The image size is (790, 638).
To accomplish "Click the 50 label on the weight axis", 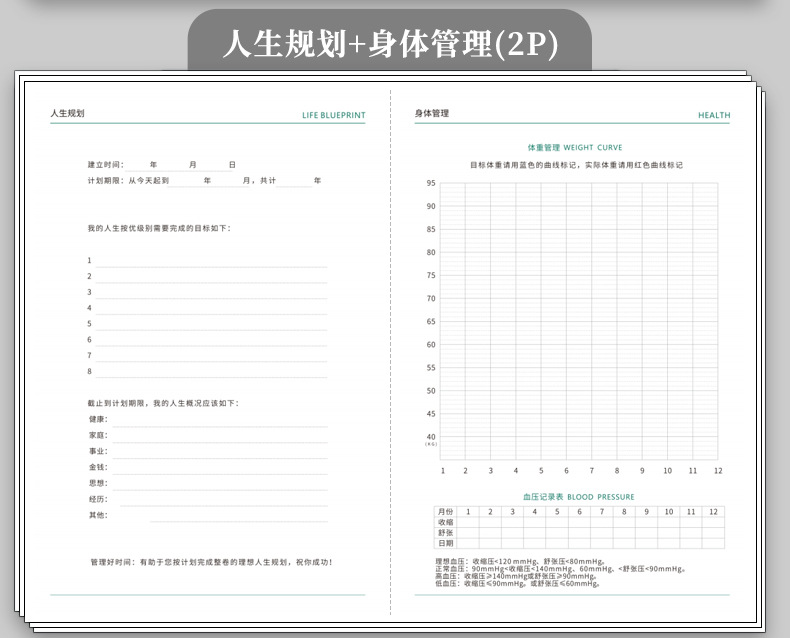I will [x=431, y=391].
